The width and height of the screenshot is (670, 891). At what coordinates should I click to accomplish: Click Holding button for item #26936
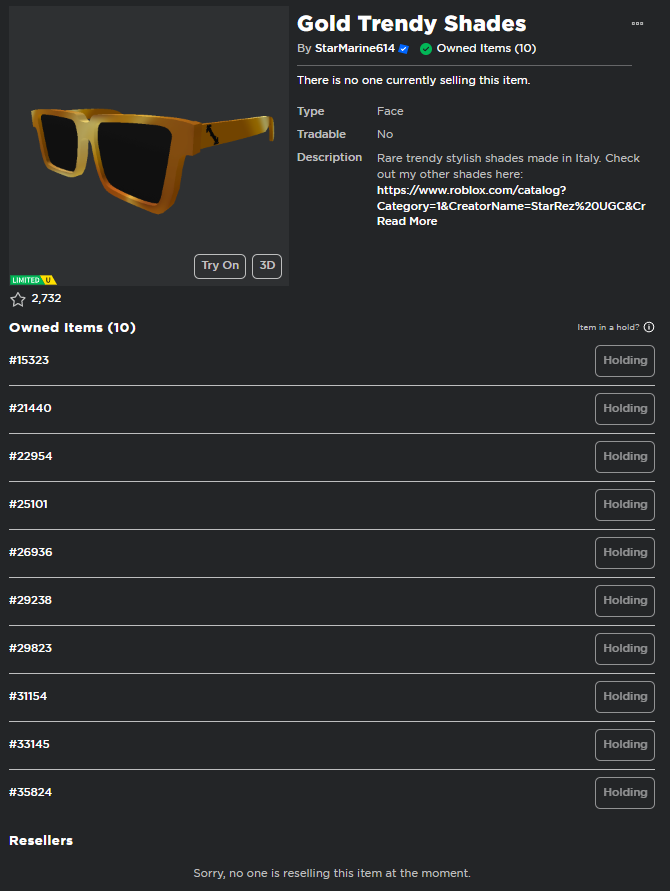pyautogui.click(x=625, y=553)
